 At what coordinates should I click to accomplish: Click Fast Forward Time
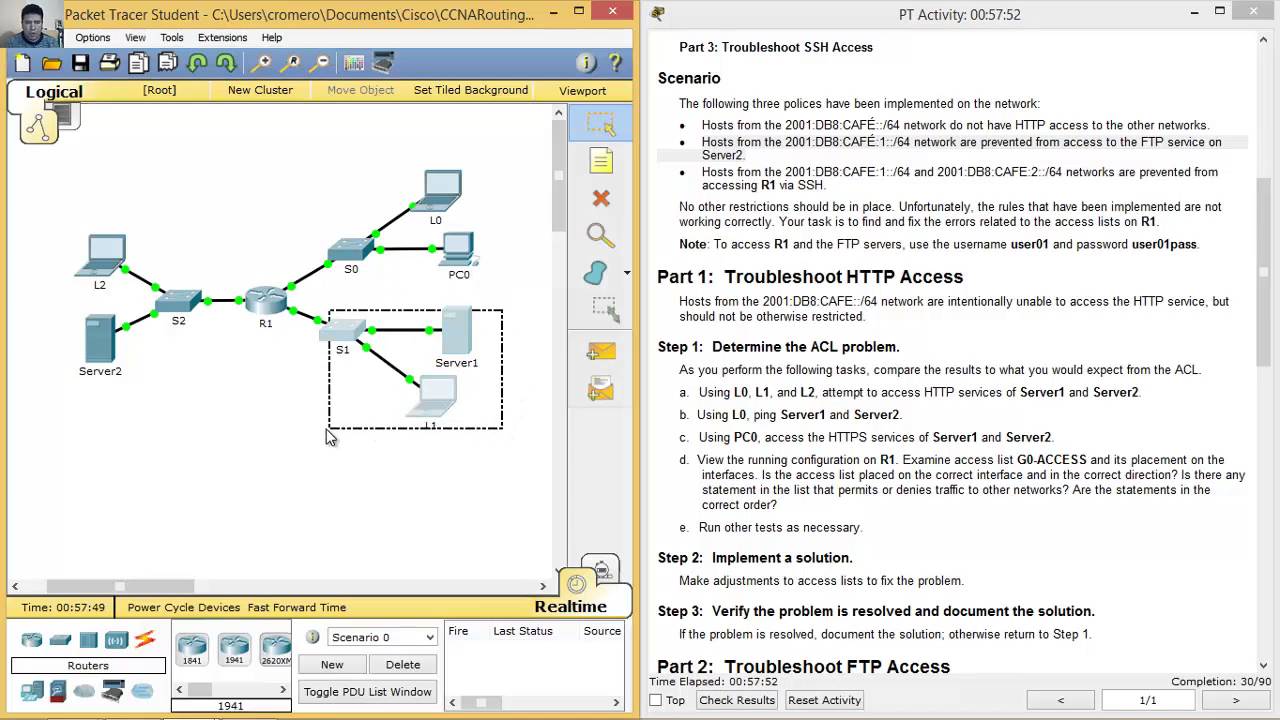click(x=297, y=607)
